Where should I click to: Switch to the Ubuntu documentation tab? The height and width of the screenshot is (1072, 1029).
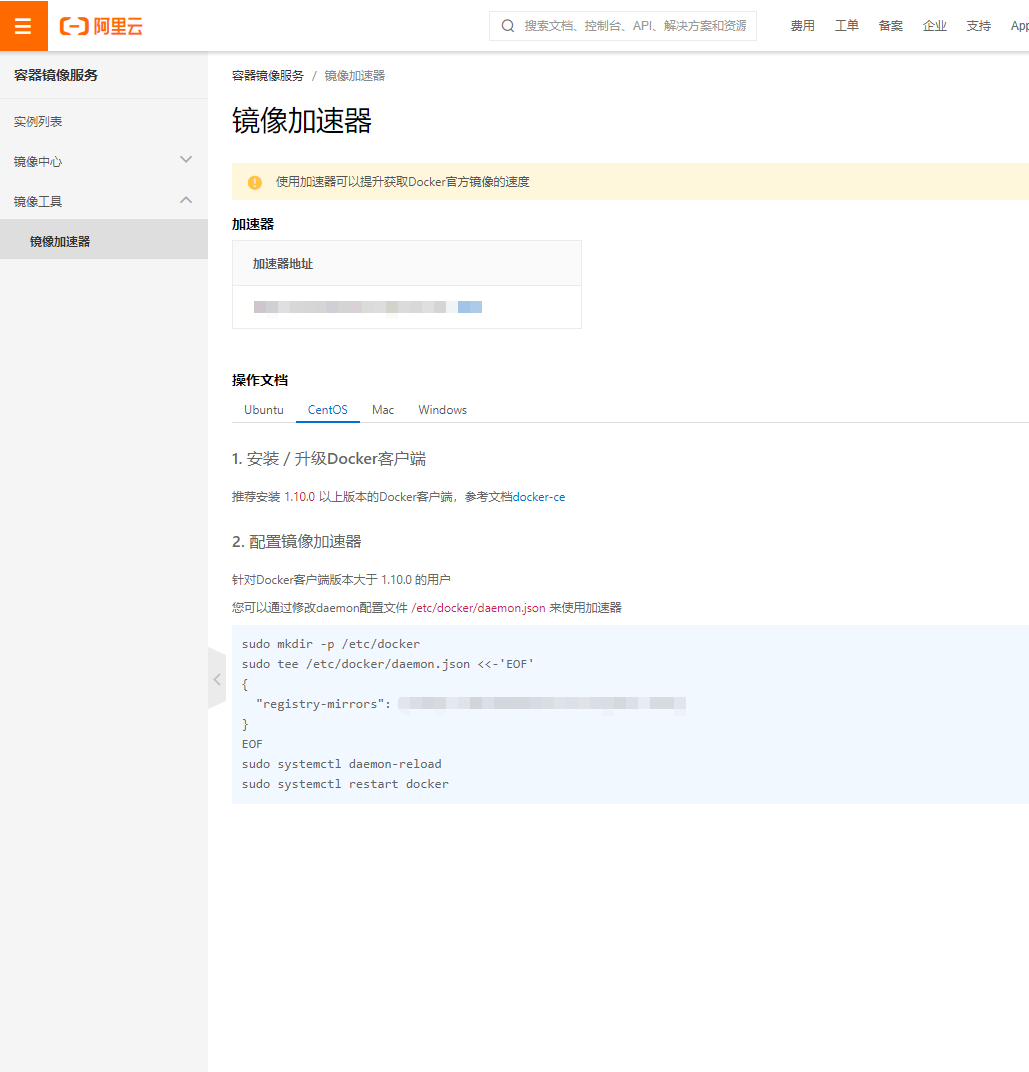point(263,409)
